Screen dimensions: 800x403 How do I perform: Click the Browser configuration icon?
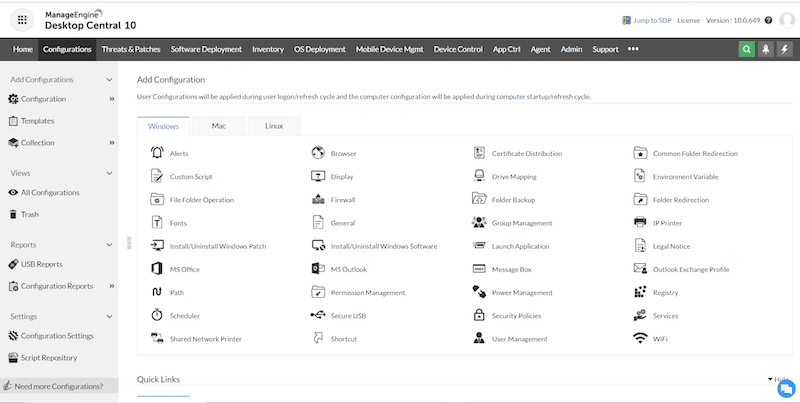coord(318,153)
